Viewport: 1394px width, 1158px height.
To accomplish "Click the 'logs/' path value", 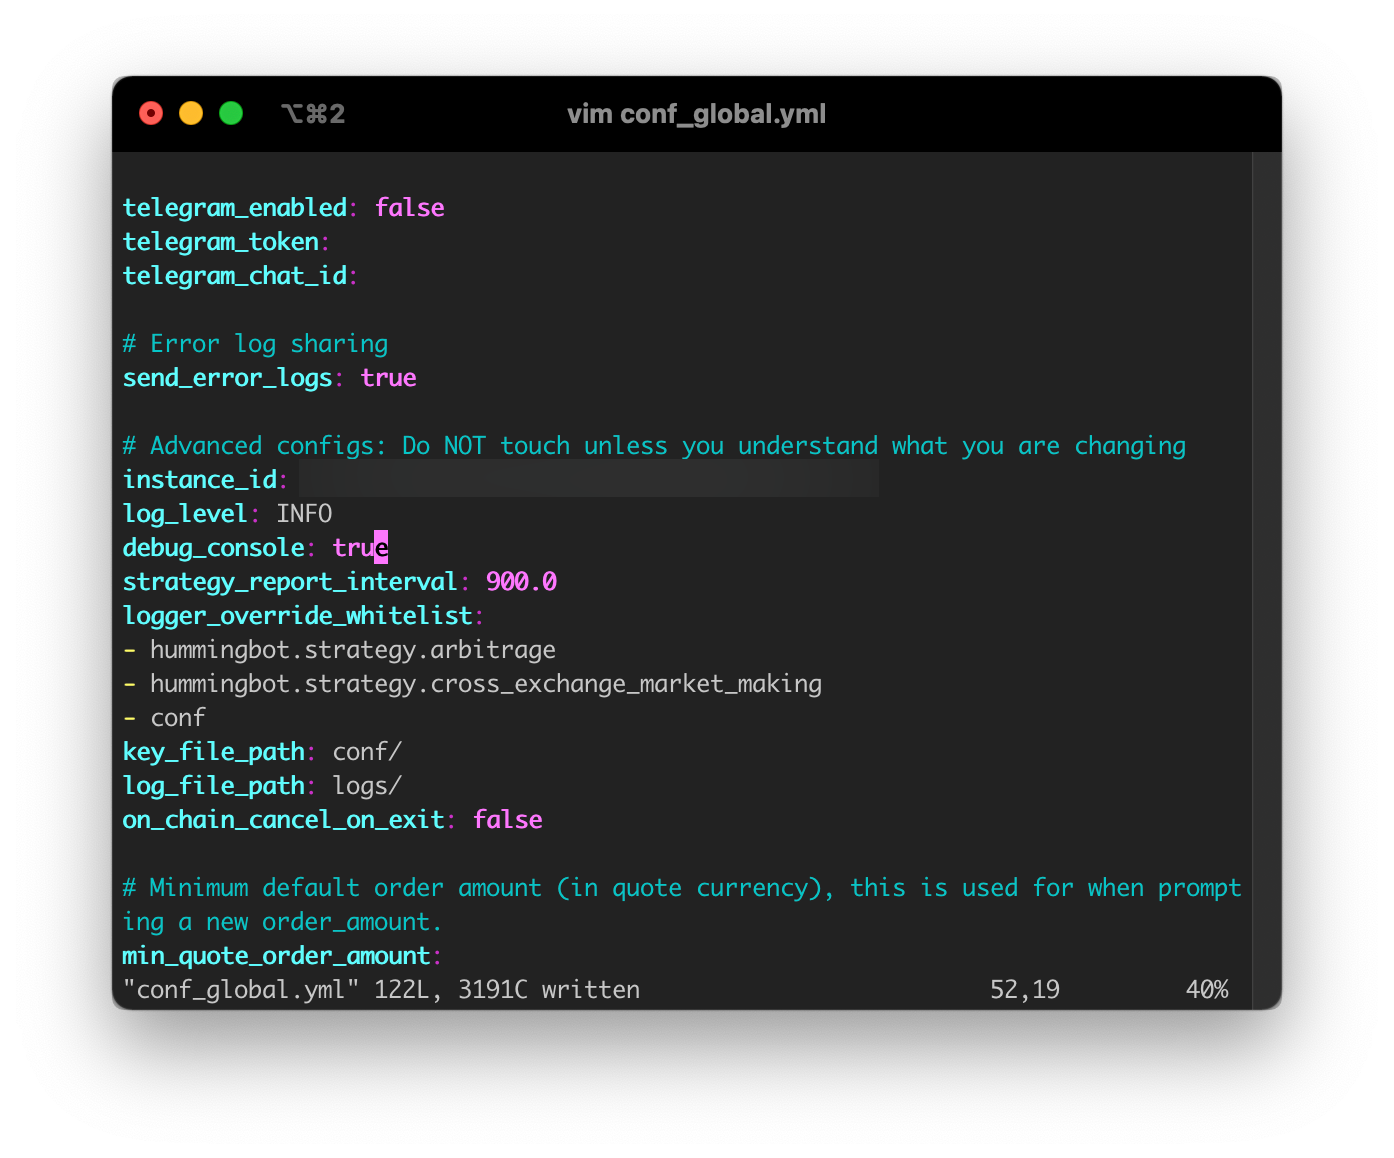I will click(x=367, y=786).
